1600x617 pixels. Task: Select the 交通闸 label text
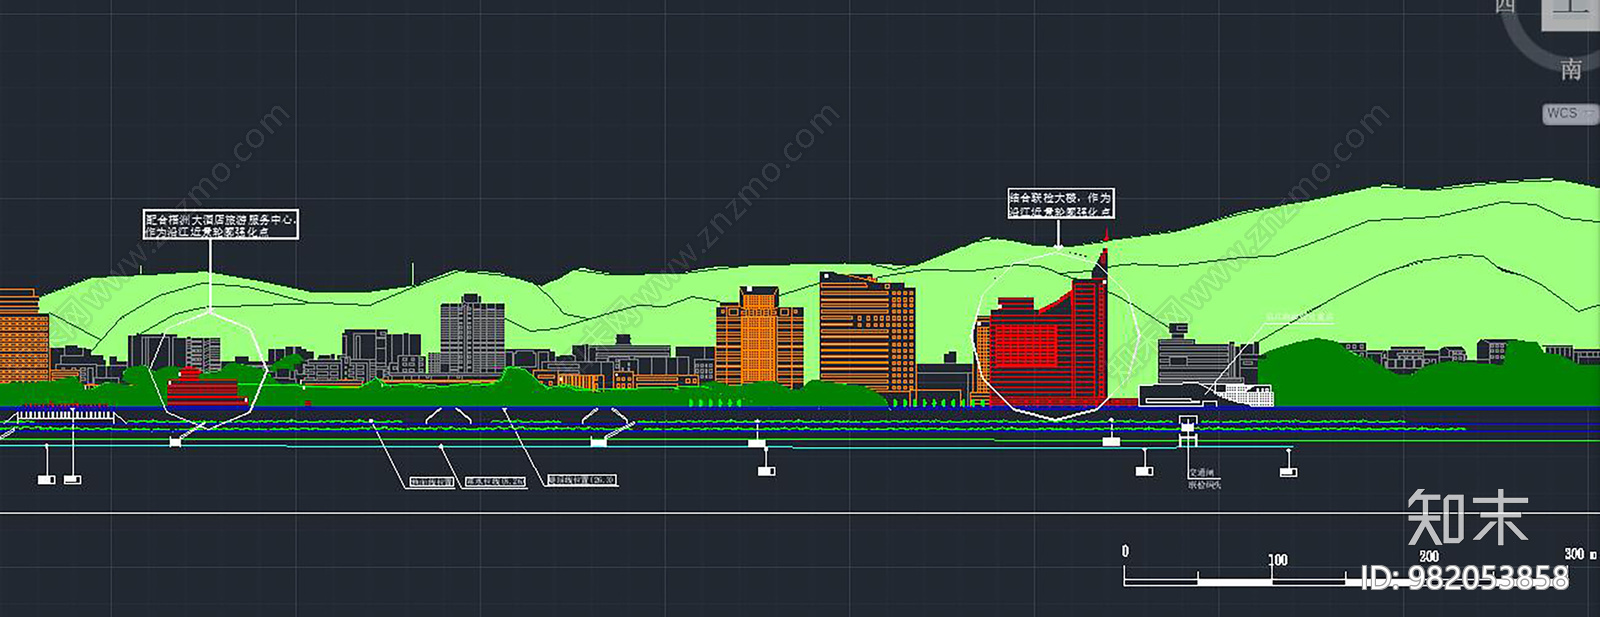[x=1201, y=473]
